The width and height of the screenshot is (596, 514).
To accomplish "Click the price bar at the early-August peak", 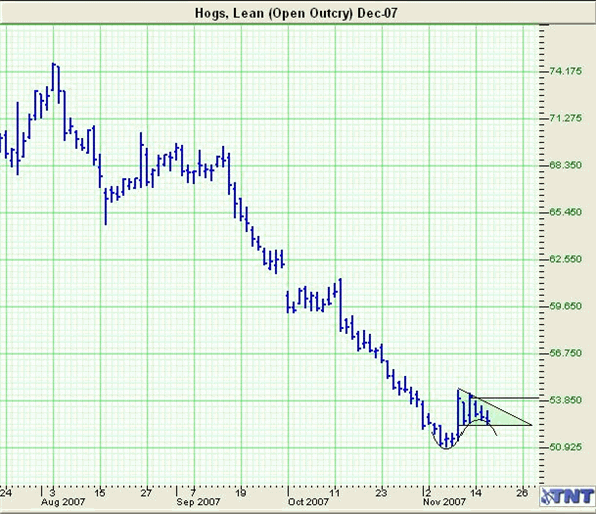I will tap(54, 77).
